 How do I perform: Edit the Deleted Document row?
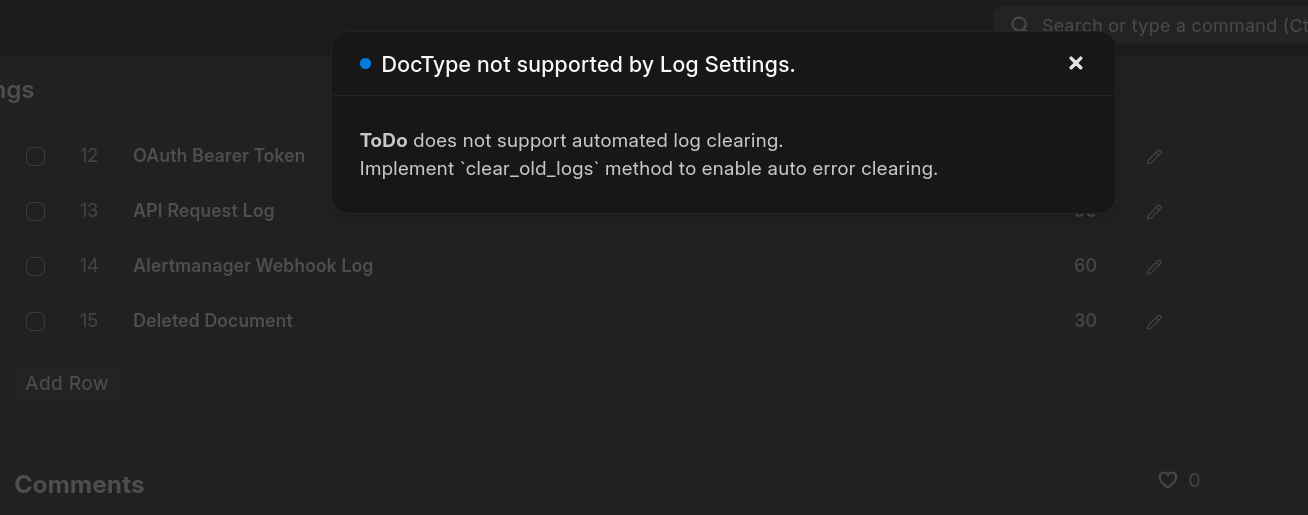(1154, 322)
